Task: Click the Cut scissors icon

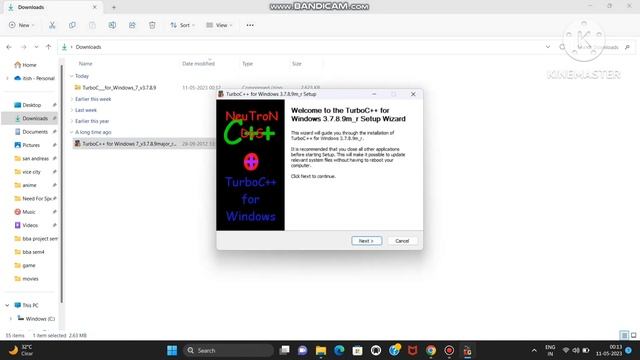Action: [x=52, y=25]
